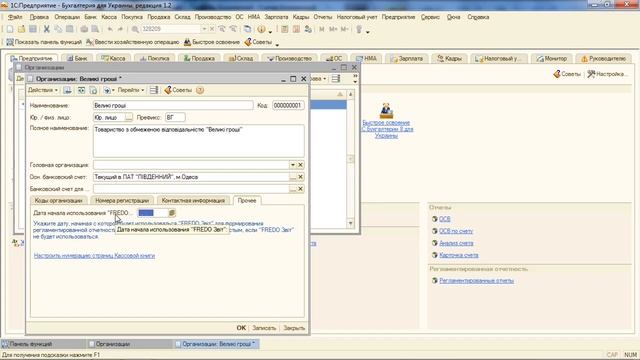Open Настроить нумерацию страниц Кассовой книги link
This screenshot has height=360, width=640.
click(x=94, y=256)
